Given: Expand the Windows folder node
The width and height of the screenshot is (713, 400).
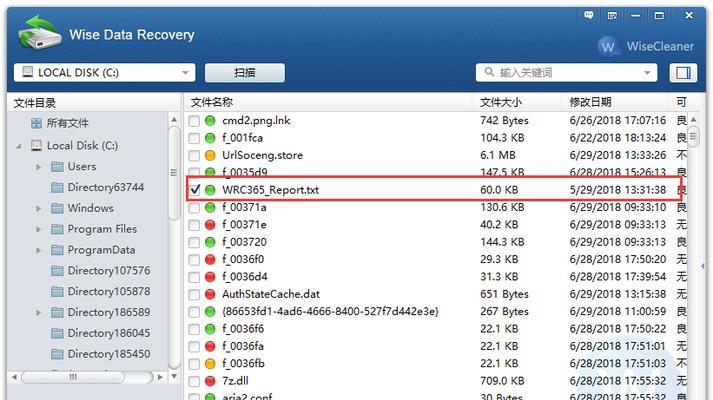Looking at the screenshot, I should (x=39, y=209).
